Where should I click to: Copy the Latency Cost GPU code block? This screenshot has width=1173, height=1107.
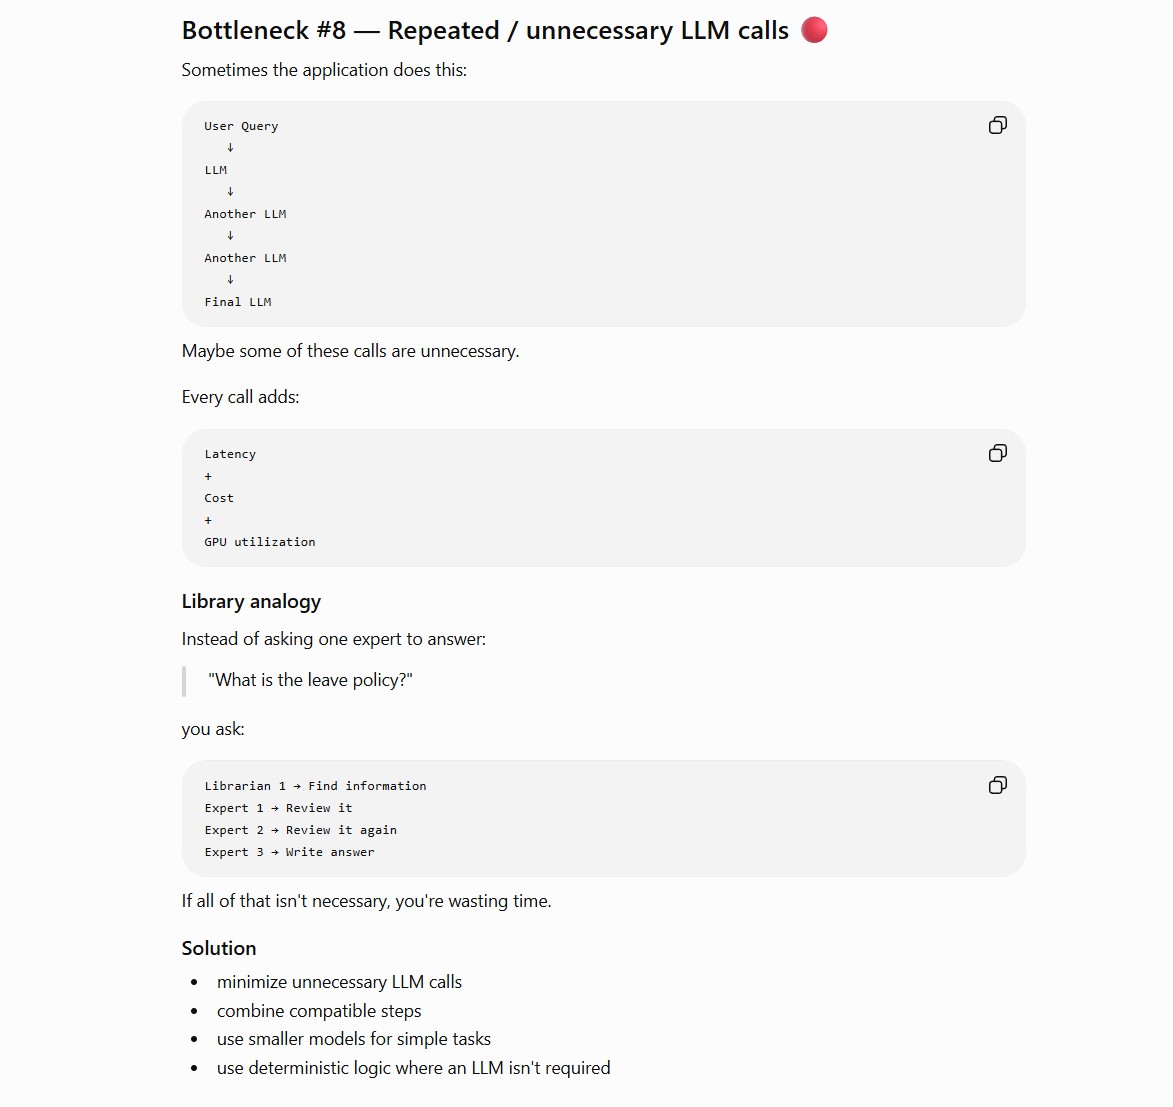[x=997, y=453]
